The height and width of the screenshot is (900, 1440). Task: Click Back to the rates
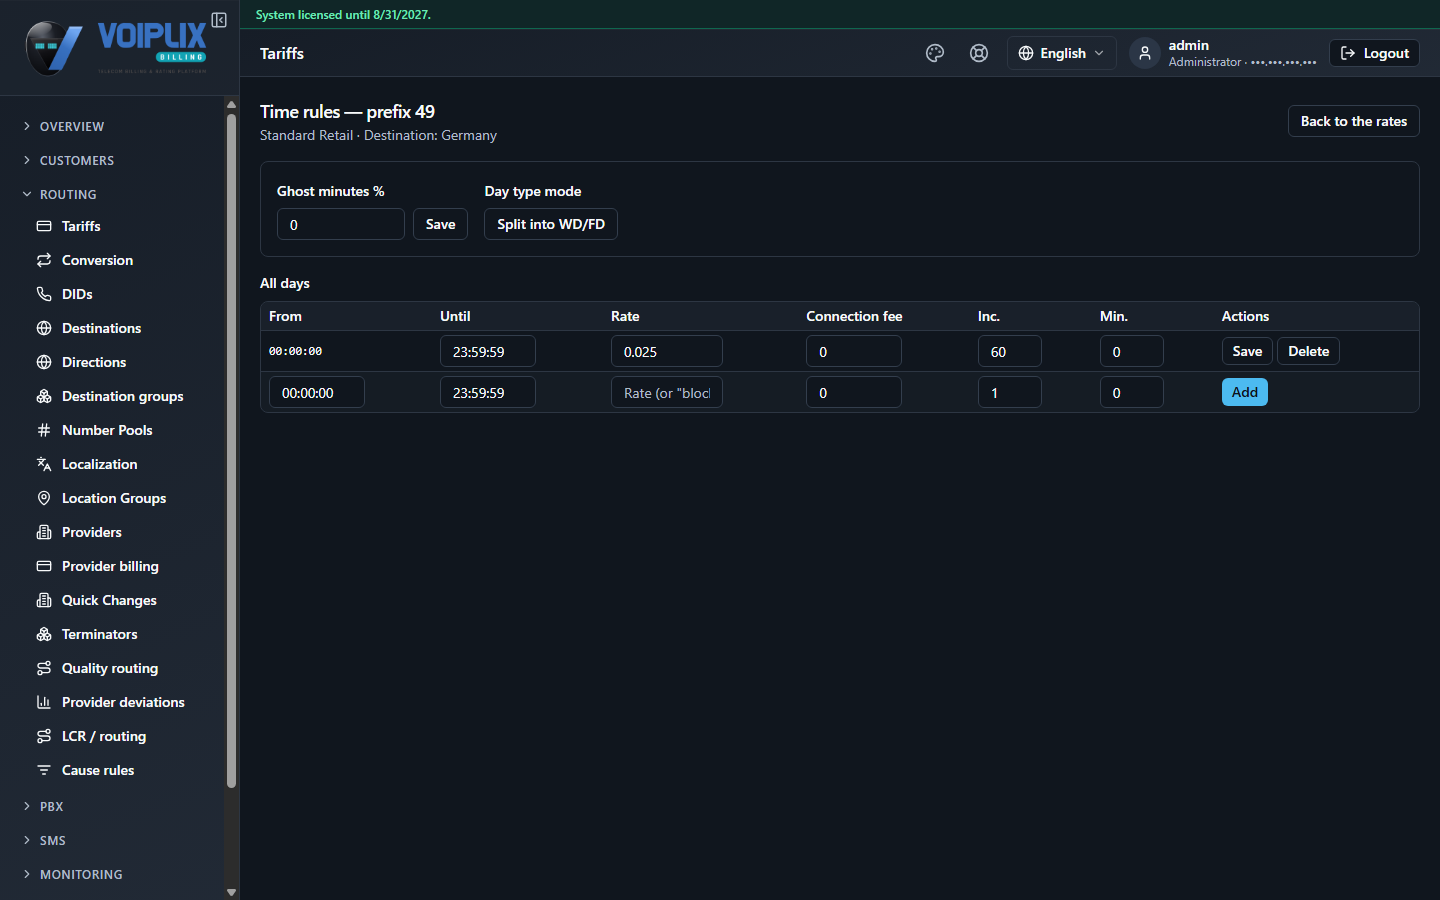point(1353,121)
